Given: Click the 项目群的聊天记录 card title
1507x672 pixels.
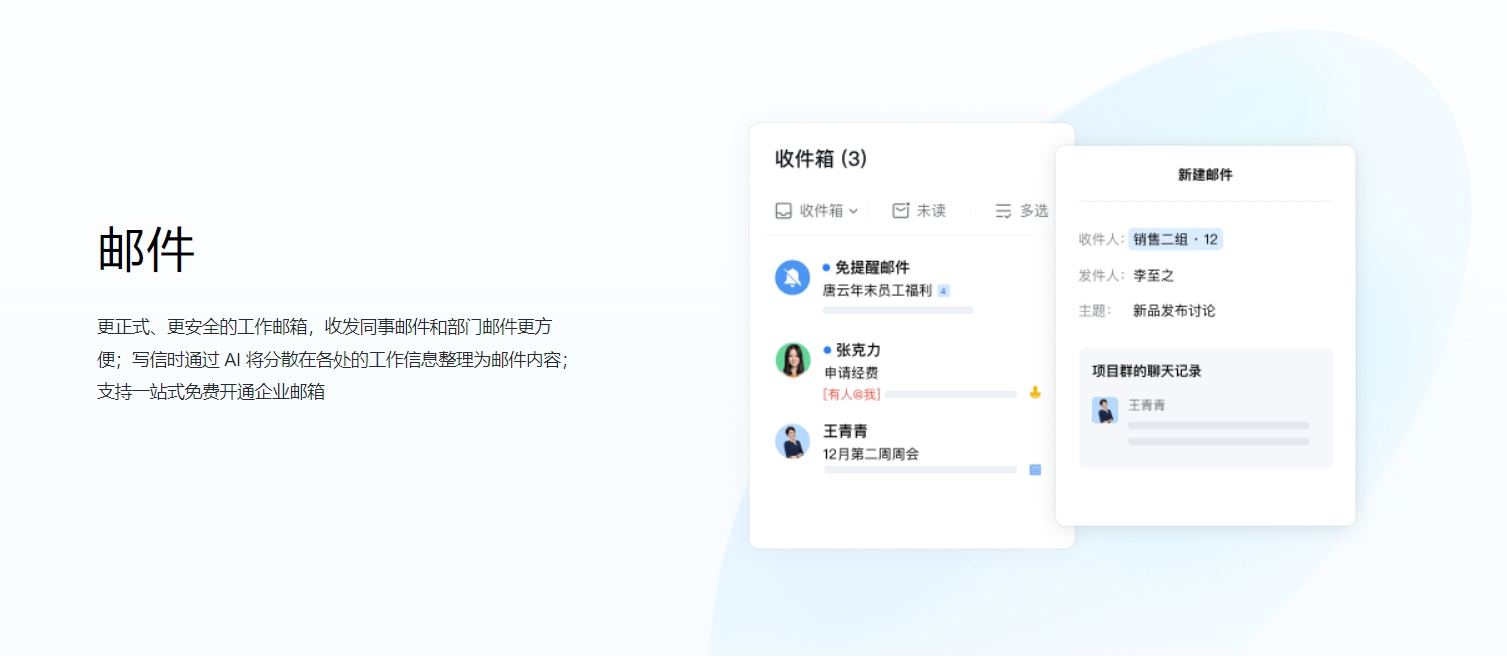Looking at the screenshot, I should click(1147, 371).
